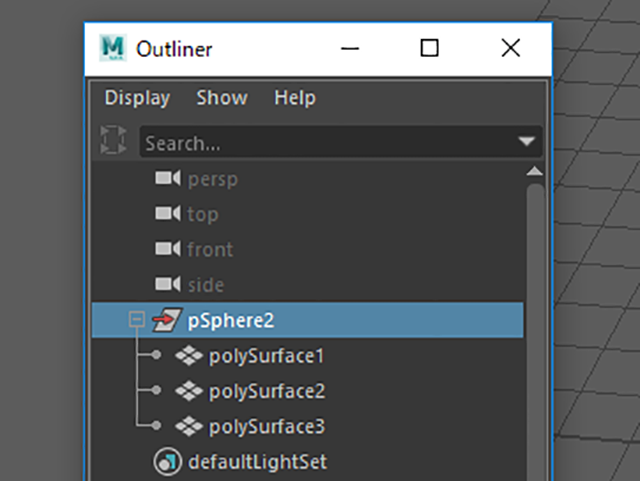This screenshot has width=640, height=481.
Task: Select the front camera name
Action: tap(210, 249)
